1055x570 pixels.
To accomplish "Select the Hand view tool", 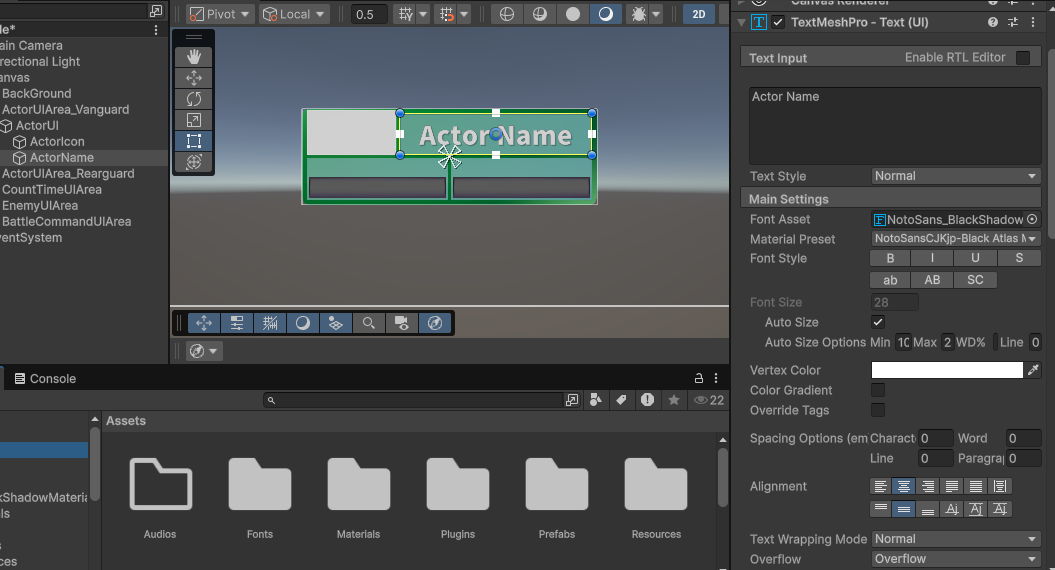I will click(x=194, y=57).
